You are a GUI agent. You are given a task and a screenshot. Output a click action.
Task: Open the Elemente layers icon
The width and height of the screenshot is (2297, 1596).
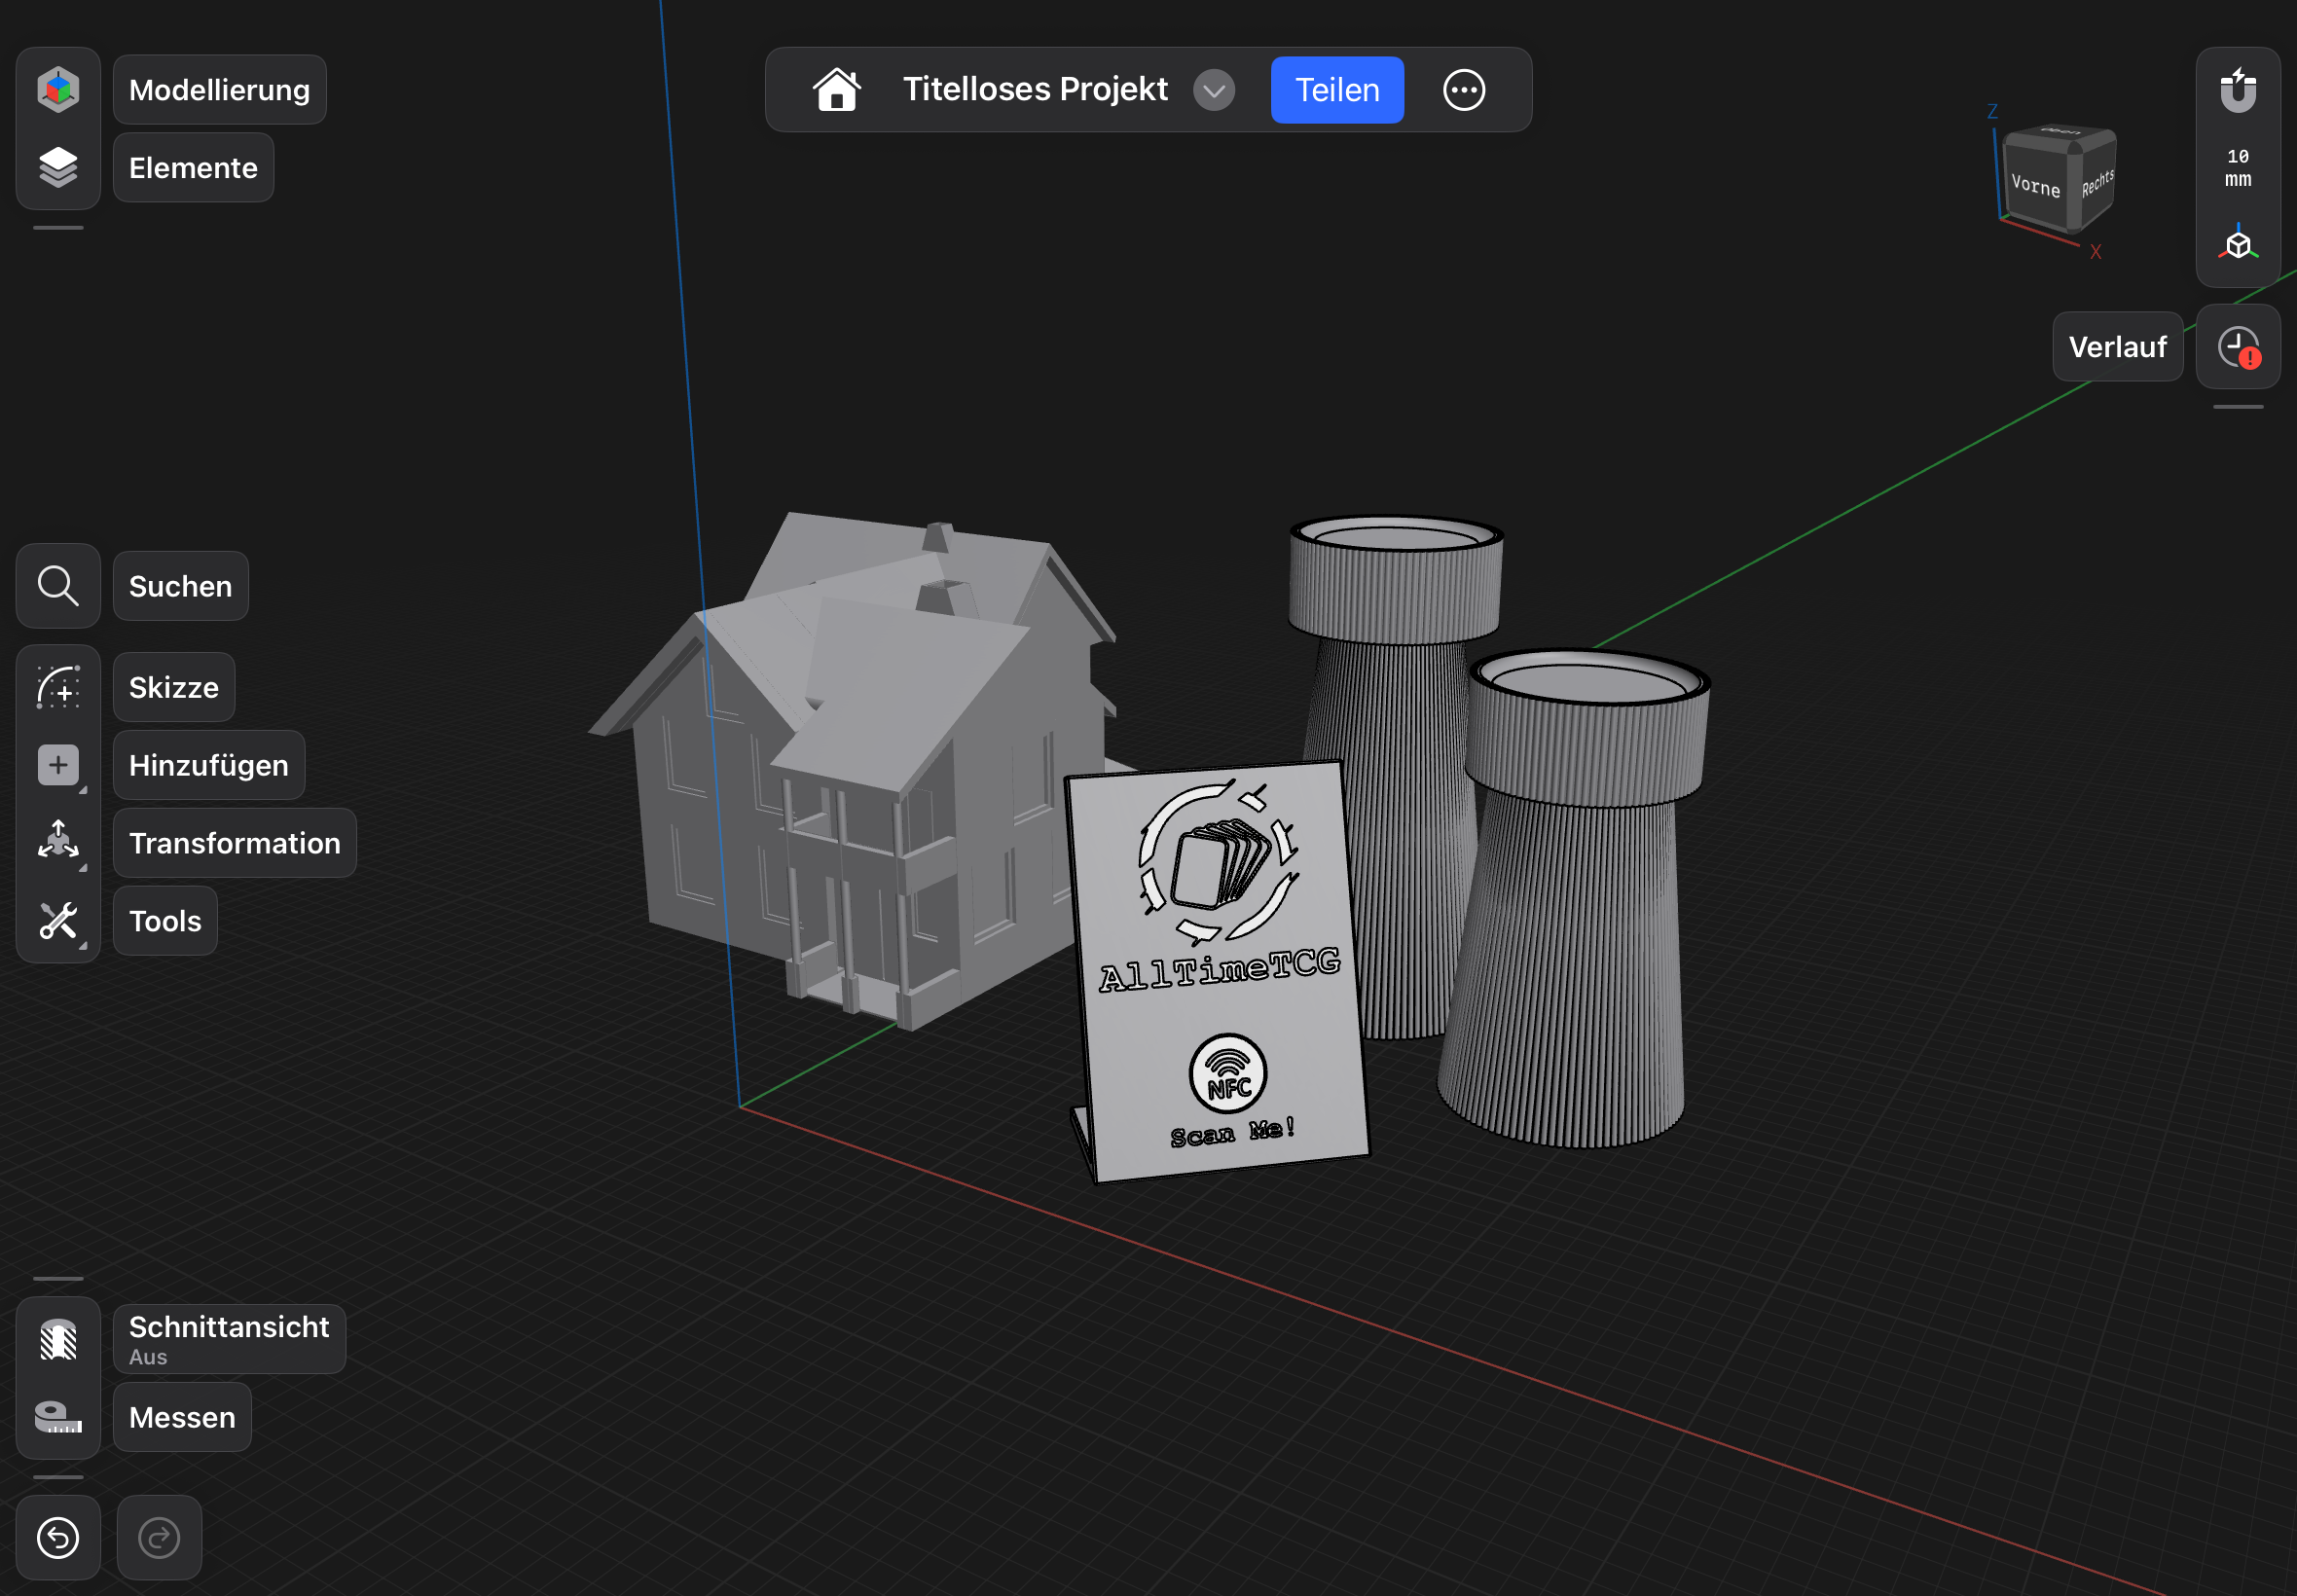(58, 167)
